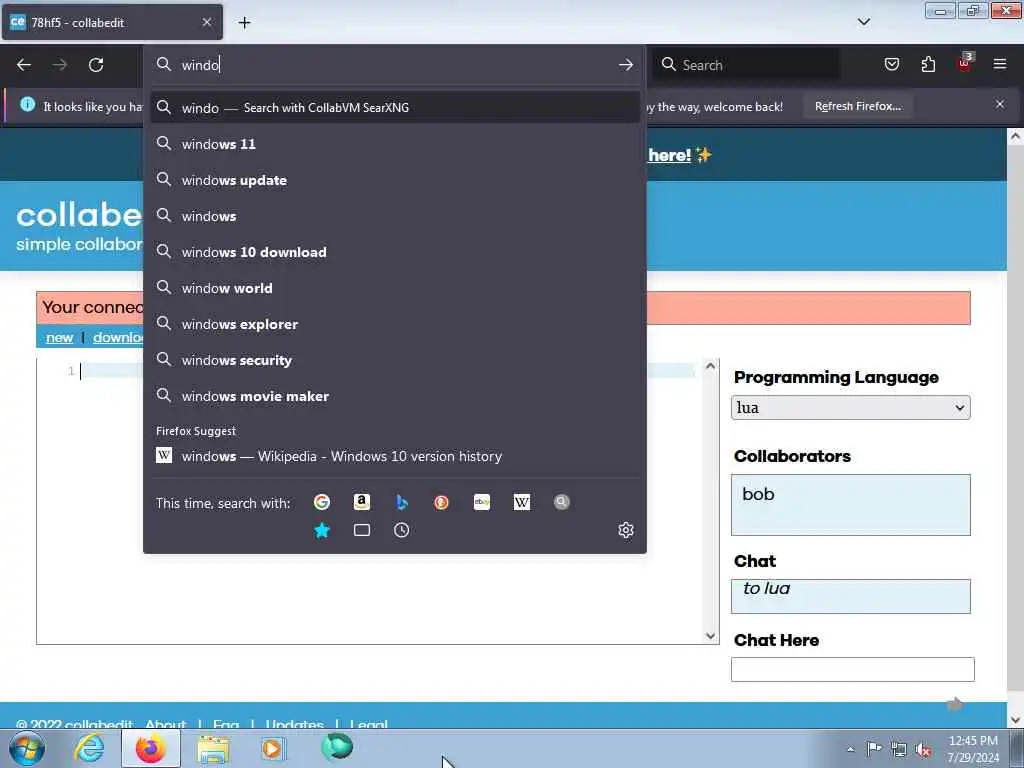Click the 'to lua' chat message
This screenshot has height=768, width=1024.
767,588
